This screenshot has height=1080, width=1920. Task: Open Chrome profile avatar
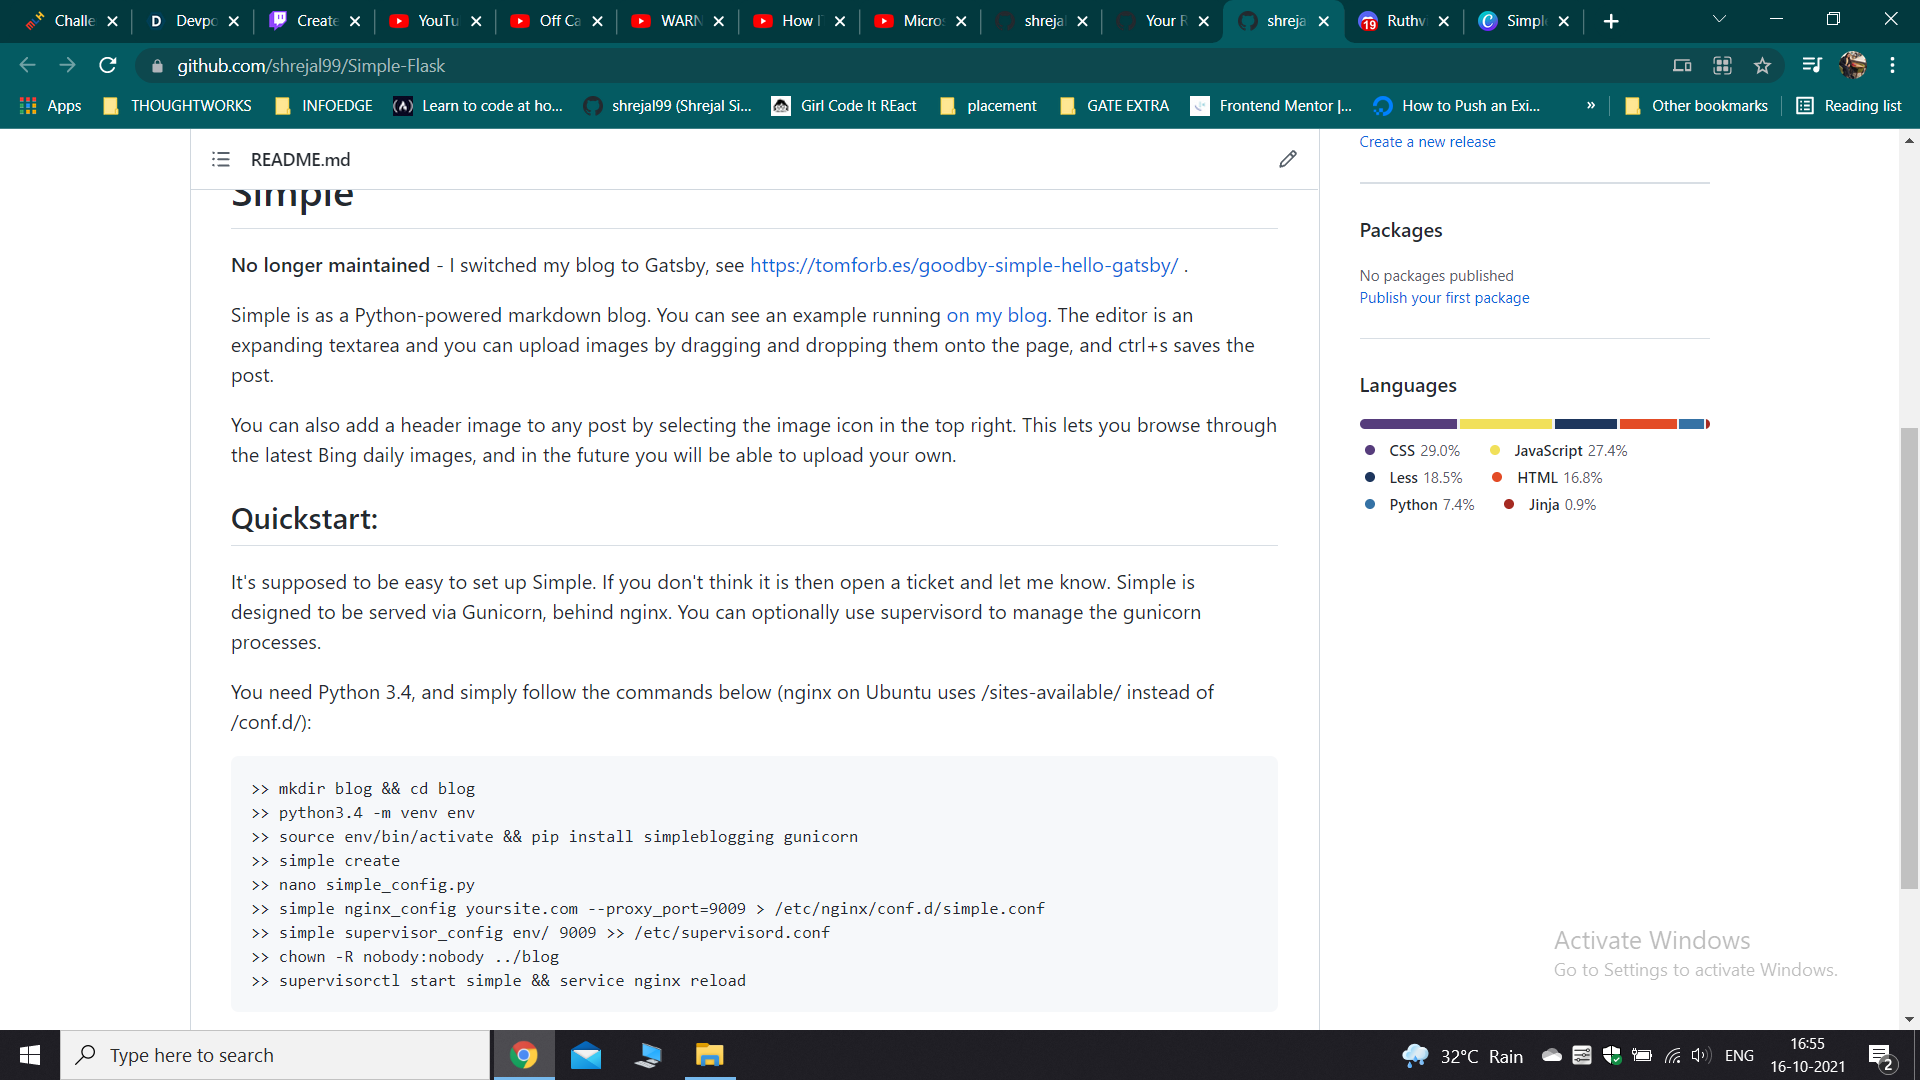(x=1852, y=66)
